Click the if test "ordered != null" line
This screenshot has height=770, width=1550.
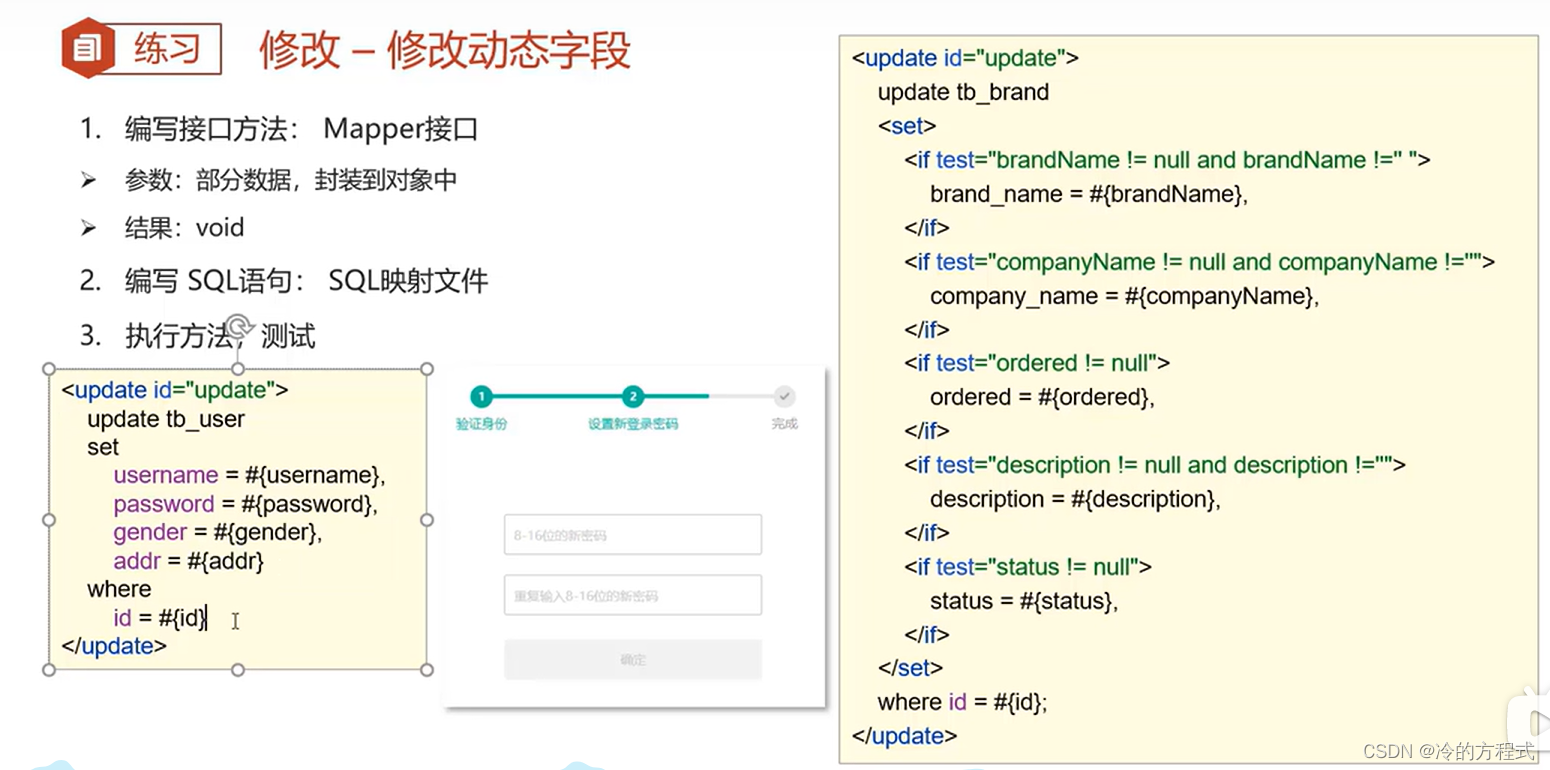[1037, 363]
